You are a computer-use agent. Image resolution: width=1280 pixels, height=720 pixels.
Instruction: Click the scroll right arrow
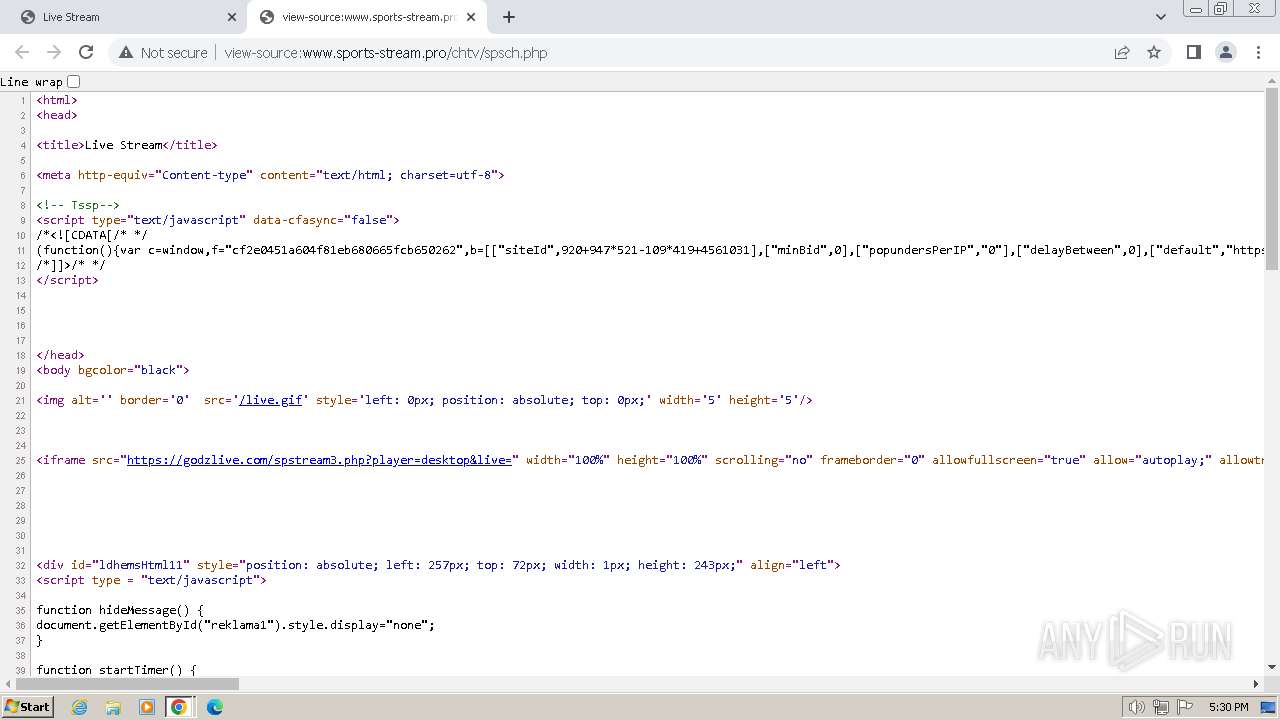coord(1257,684)
